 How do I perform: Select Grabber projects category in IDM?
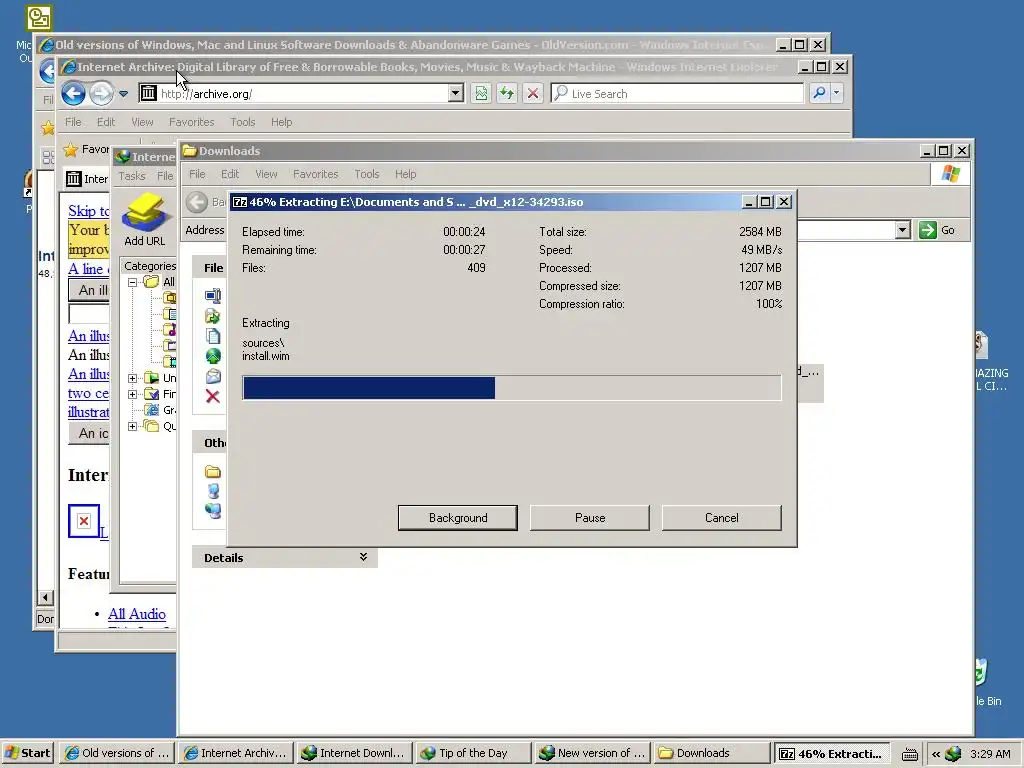[161, 410]
